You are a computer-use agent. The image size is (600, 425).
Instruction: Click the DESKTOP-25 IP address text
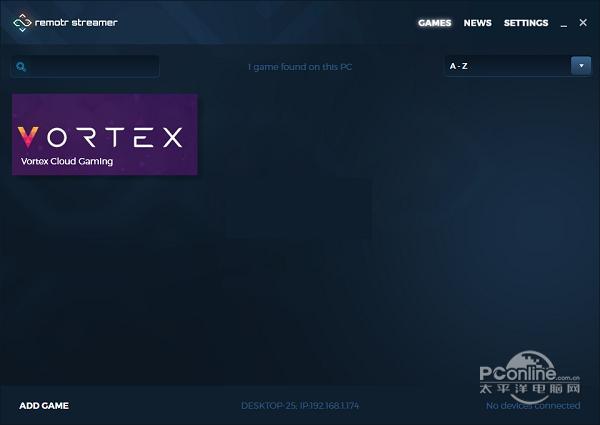[300, 405]
